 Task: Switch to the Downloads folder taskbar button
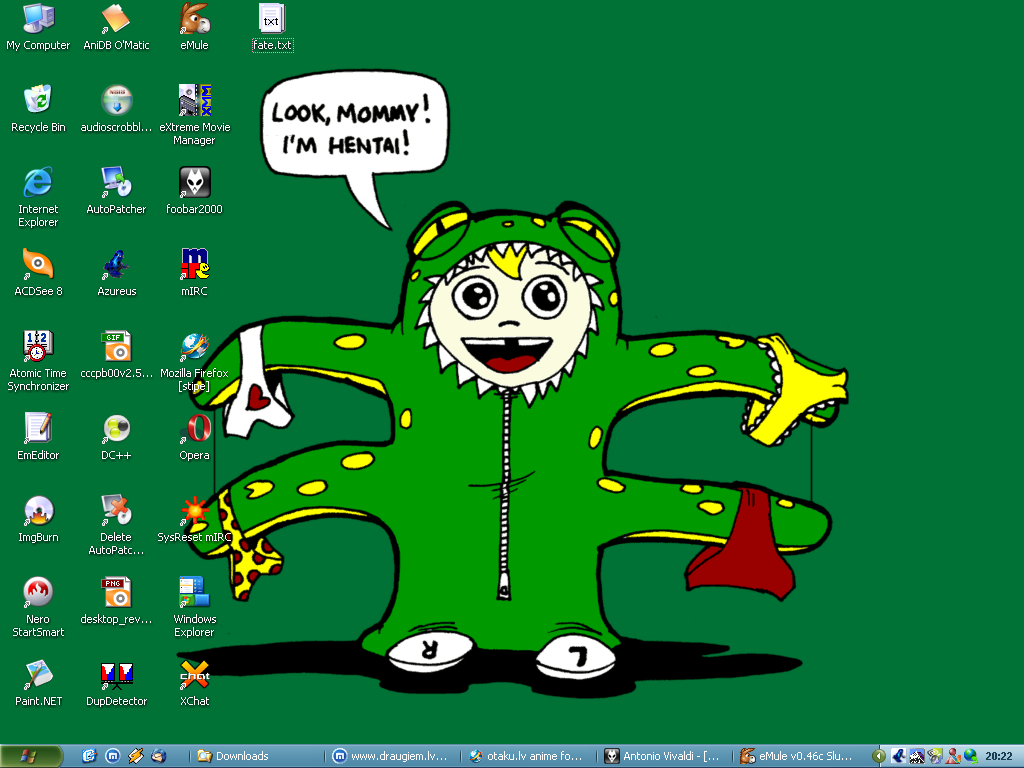click(256, 756)
